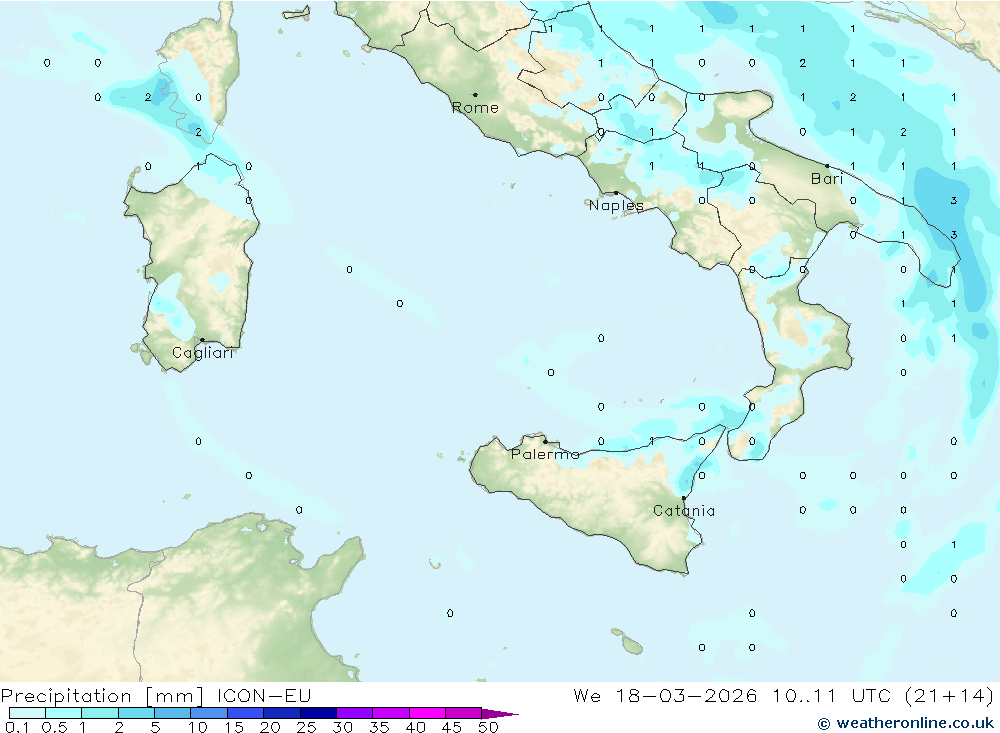Click the Palermo location dot marker
The image size is (1000, 733).
545,441
